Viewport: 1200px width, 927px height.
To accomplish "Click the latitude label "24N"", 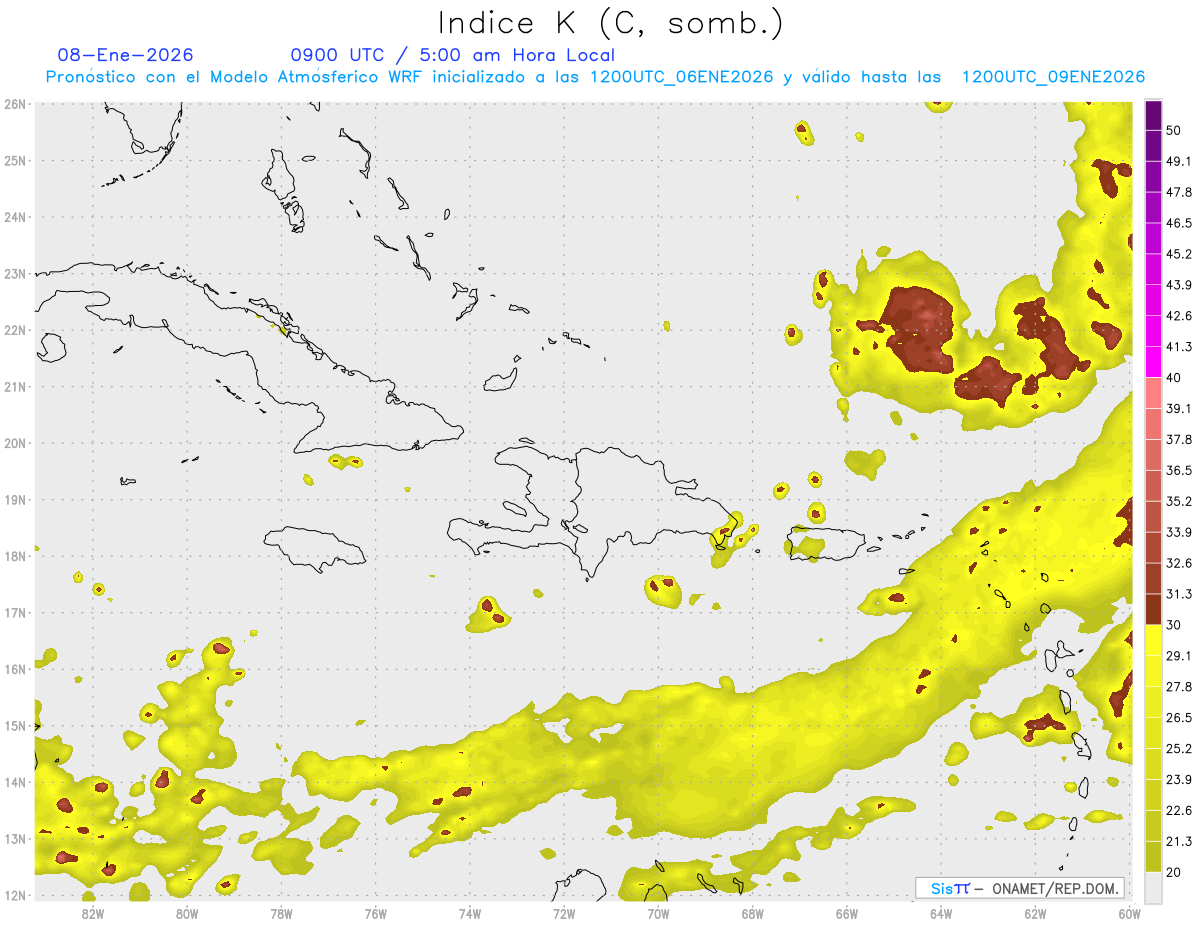I will coord(14,217).
